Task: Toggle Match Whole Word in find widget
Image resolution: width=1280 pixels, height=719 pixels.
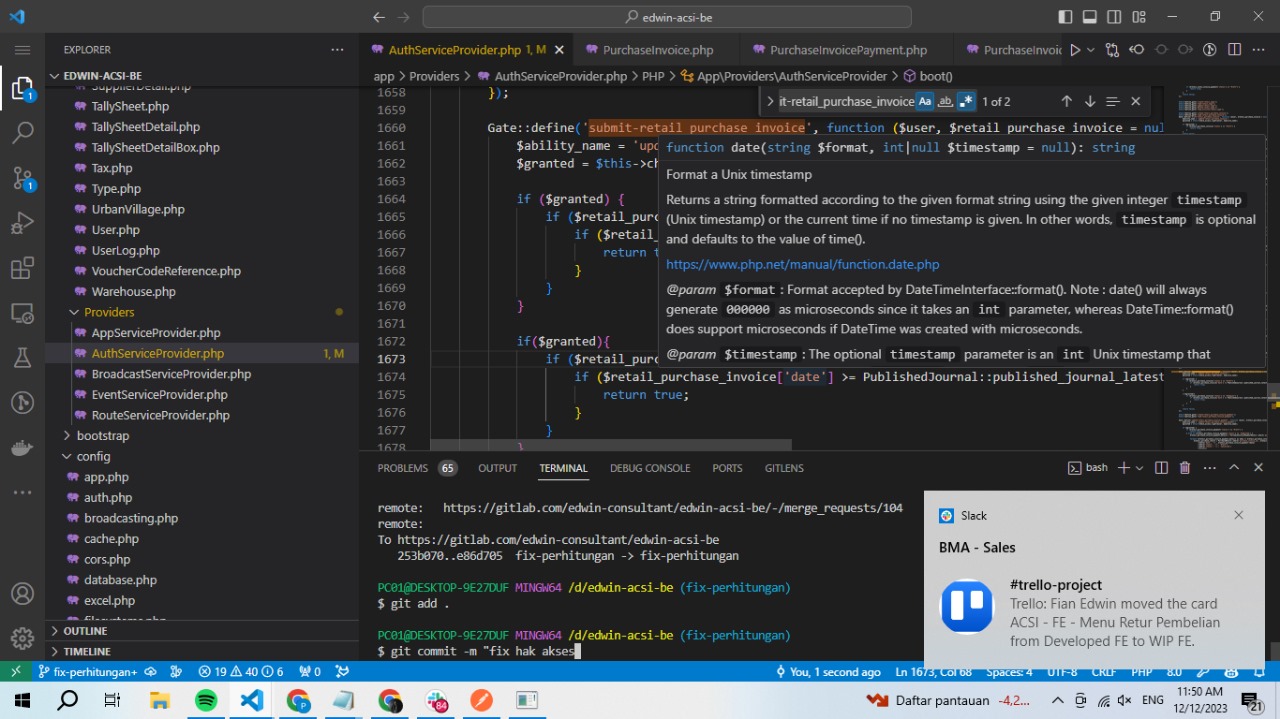Action: tap(945, 101)
